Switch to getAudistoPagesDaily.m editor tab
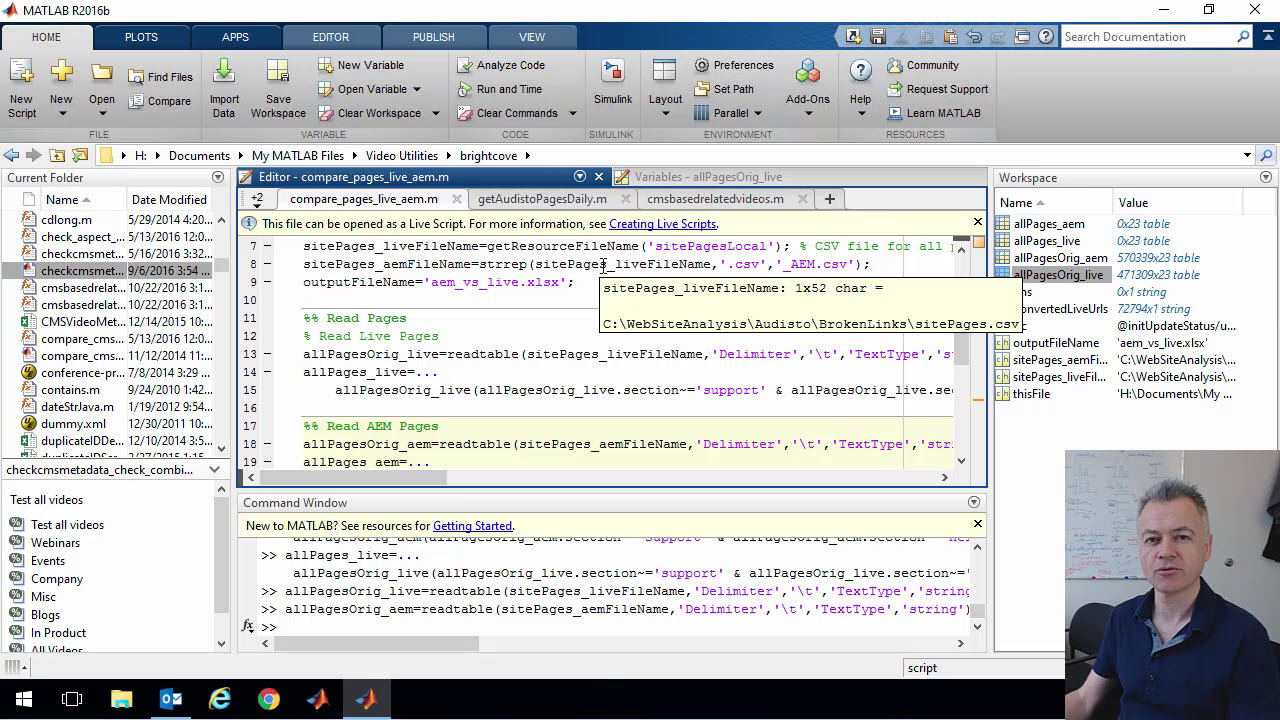Screen dimensions: 1280x720 click(541, 199)
